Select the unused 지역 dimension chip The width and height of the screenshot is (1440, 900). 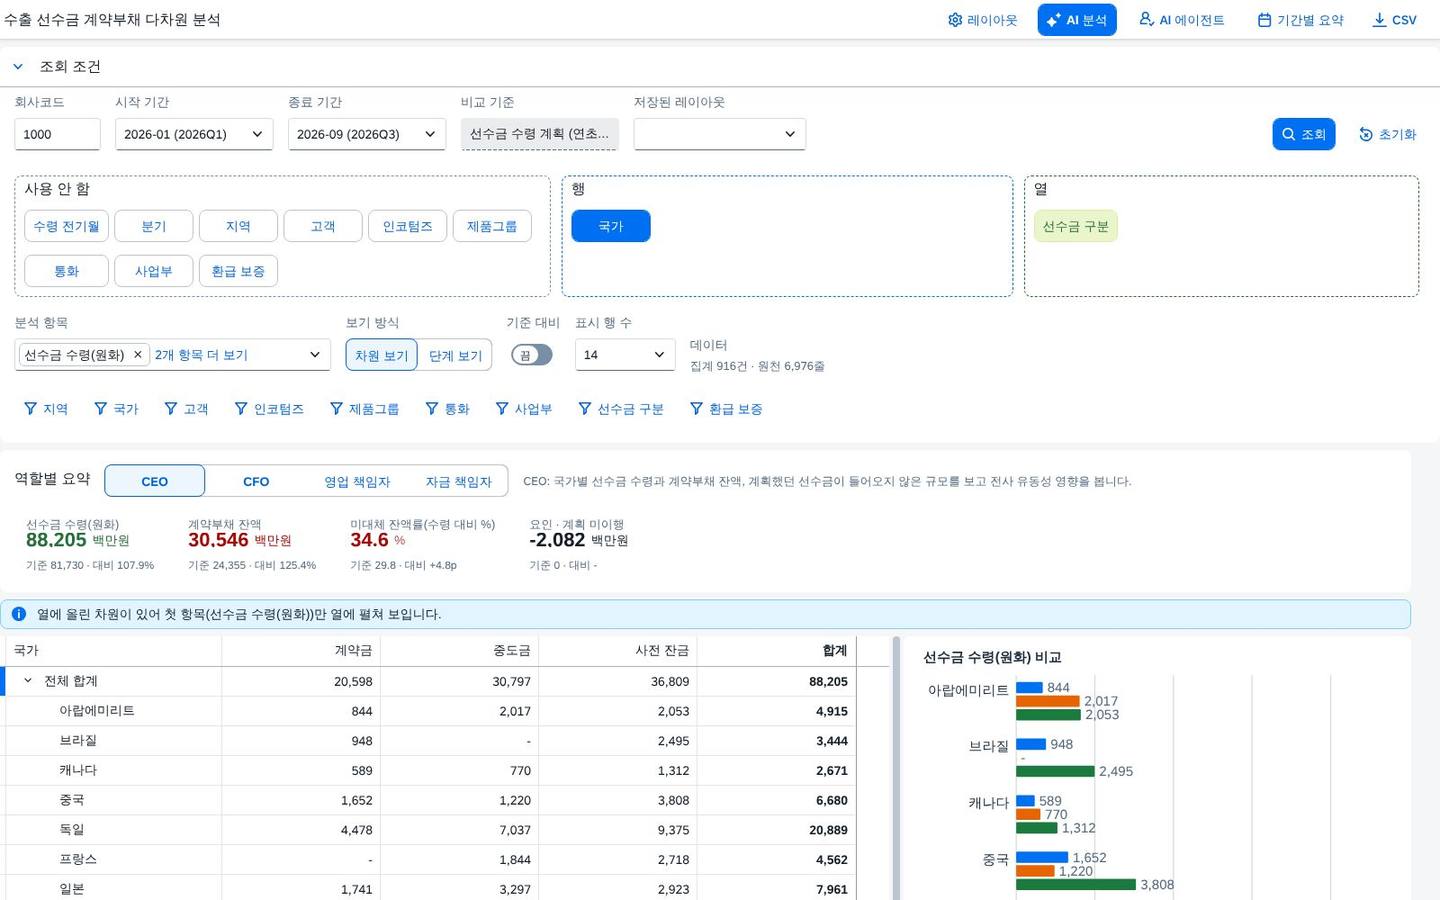(x=238, y=226)
